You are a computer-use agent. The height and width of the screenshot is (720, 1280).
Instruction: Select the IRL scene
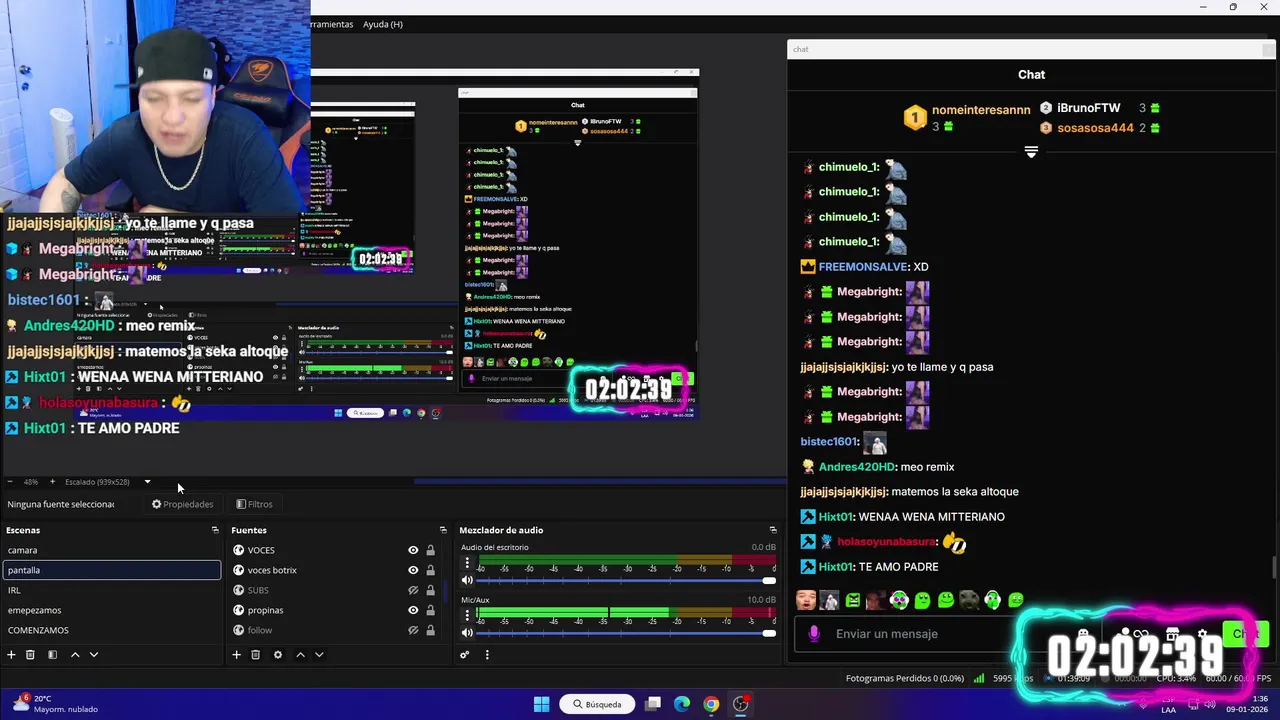tap(112, 590)
